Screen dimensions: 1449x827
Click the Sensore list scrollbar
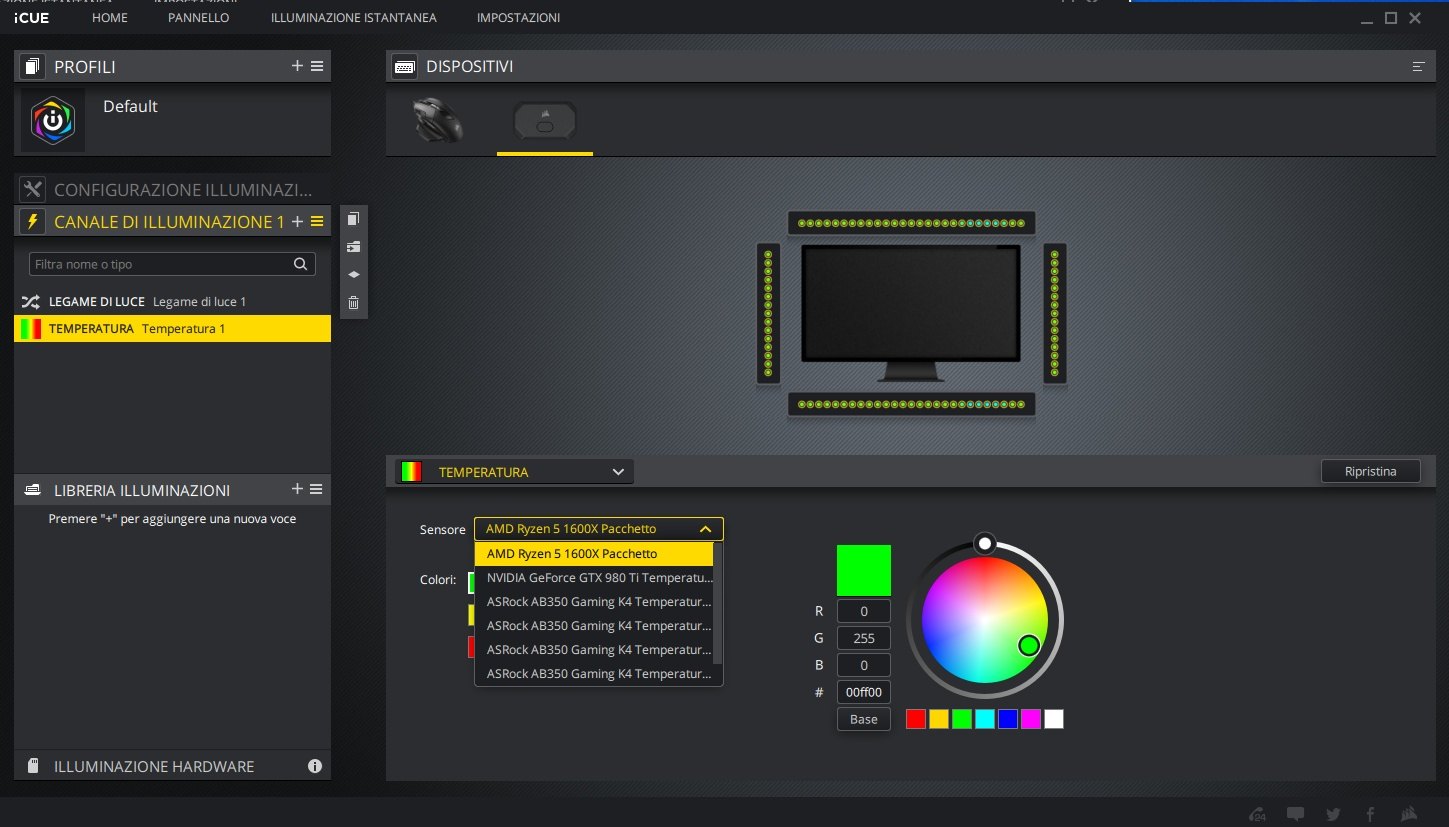(x=717, y=604)
